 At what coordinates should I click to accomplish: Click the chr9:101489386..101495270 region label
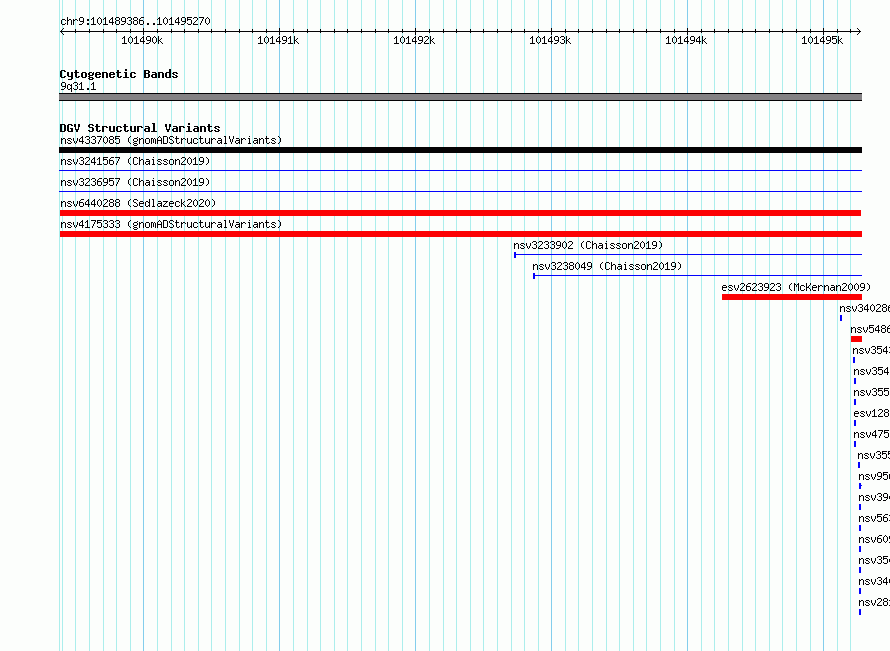(x=135, y=21)
